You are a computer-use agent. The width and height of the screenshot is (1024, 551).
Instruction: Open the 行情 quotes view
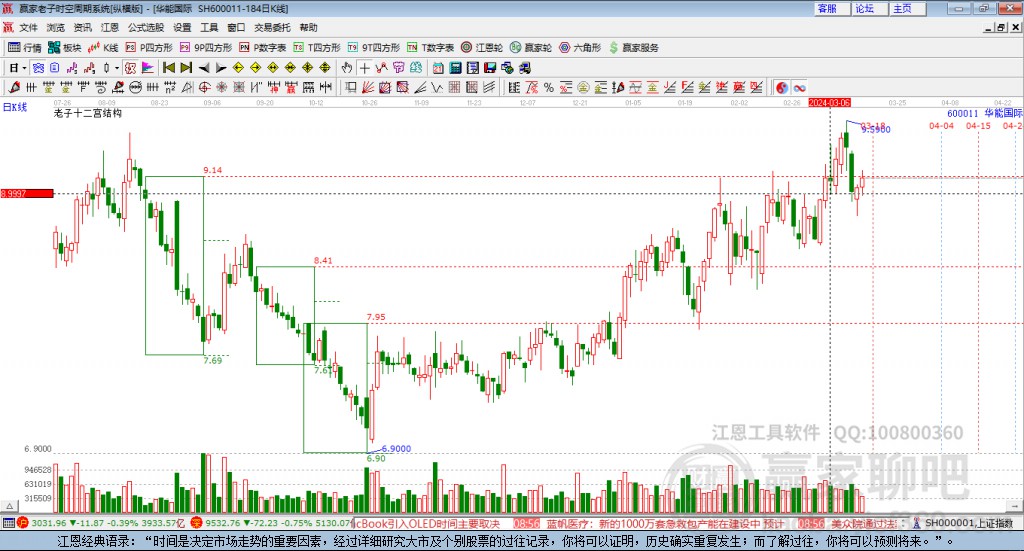(24, 48)
